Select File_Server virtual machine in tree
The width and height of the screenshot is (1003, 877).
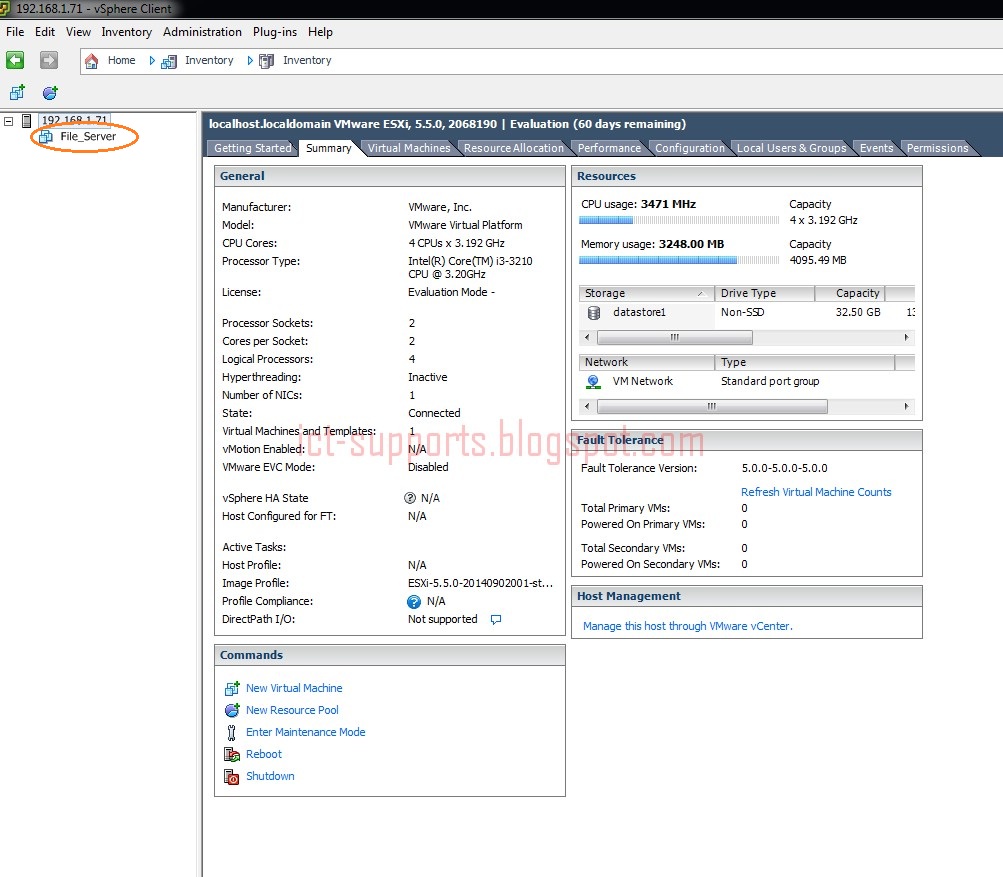point(88,136)
